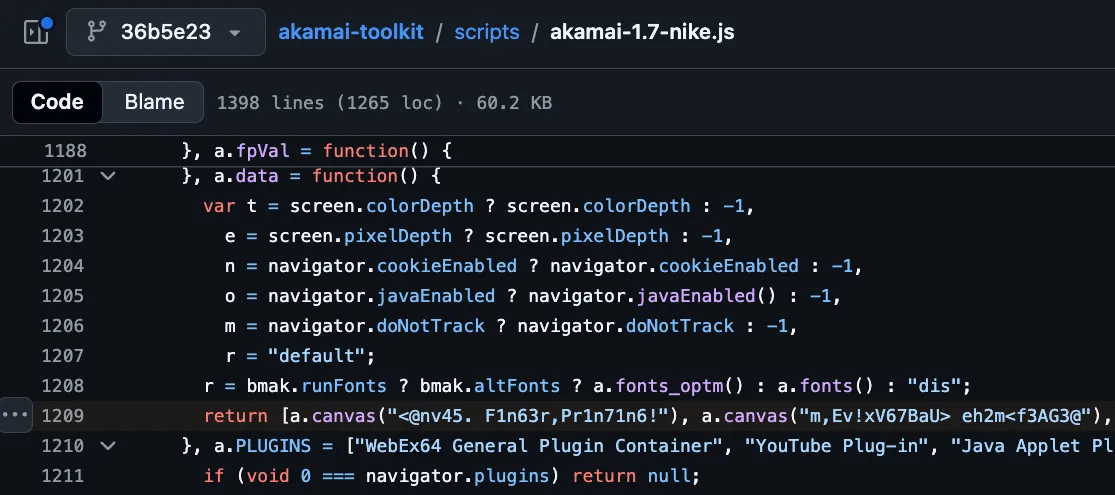Collapse the a.data function at line 1201
This screenshot has width=1115, height=495.
(x=108, y=176)
